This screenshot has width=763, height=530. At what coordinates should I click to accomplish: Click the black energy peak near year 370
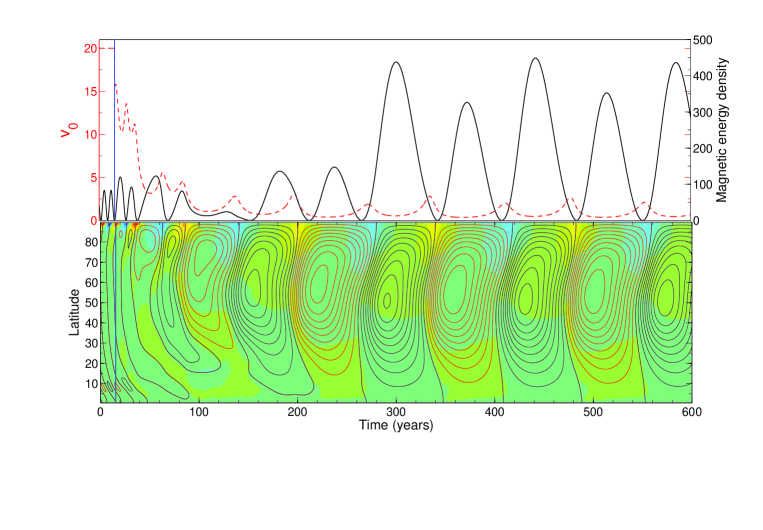coord(467,103)
